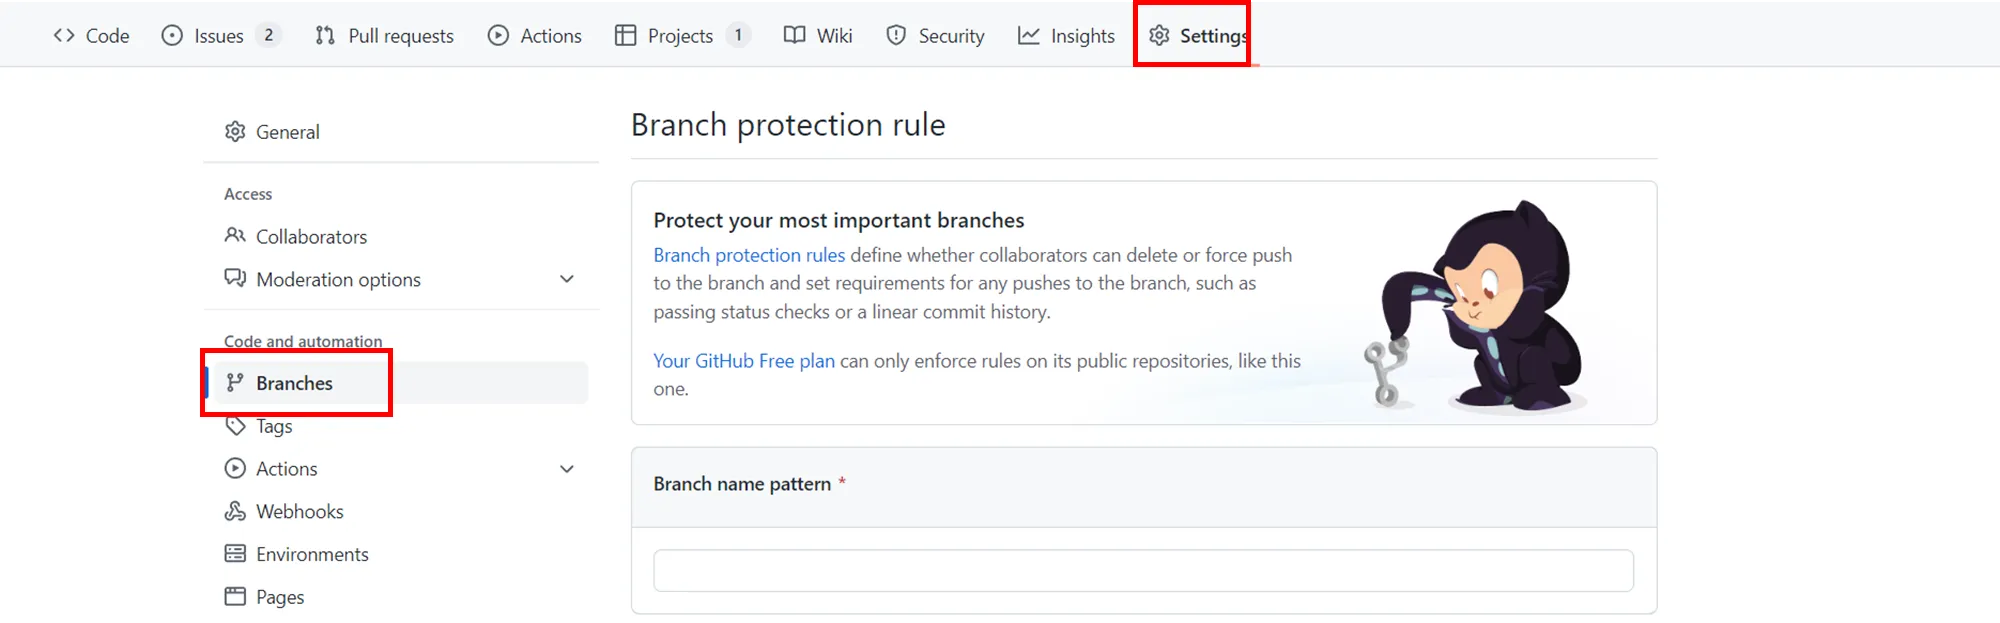The image size is (2000, 623).
Task: Click the Branch protection rule page heading
Action: click(x=788, y=125)
